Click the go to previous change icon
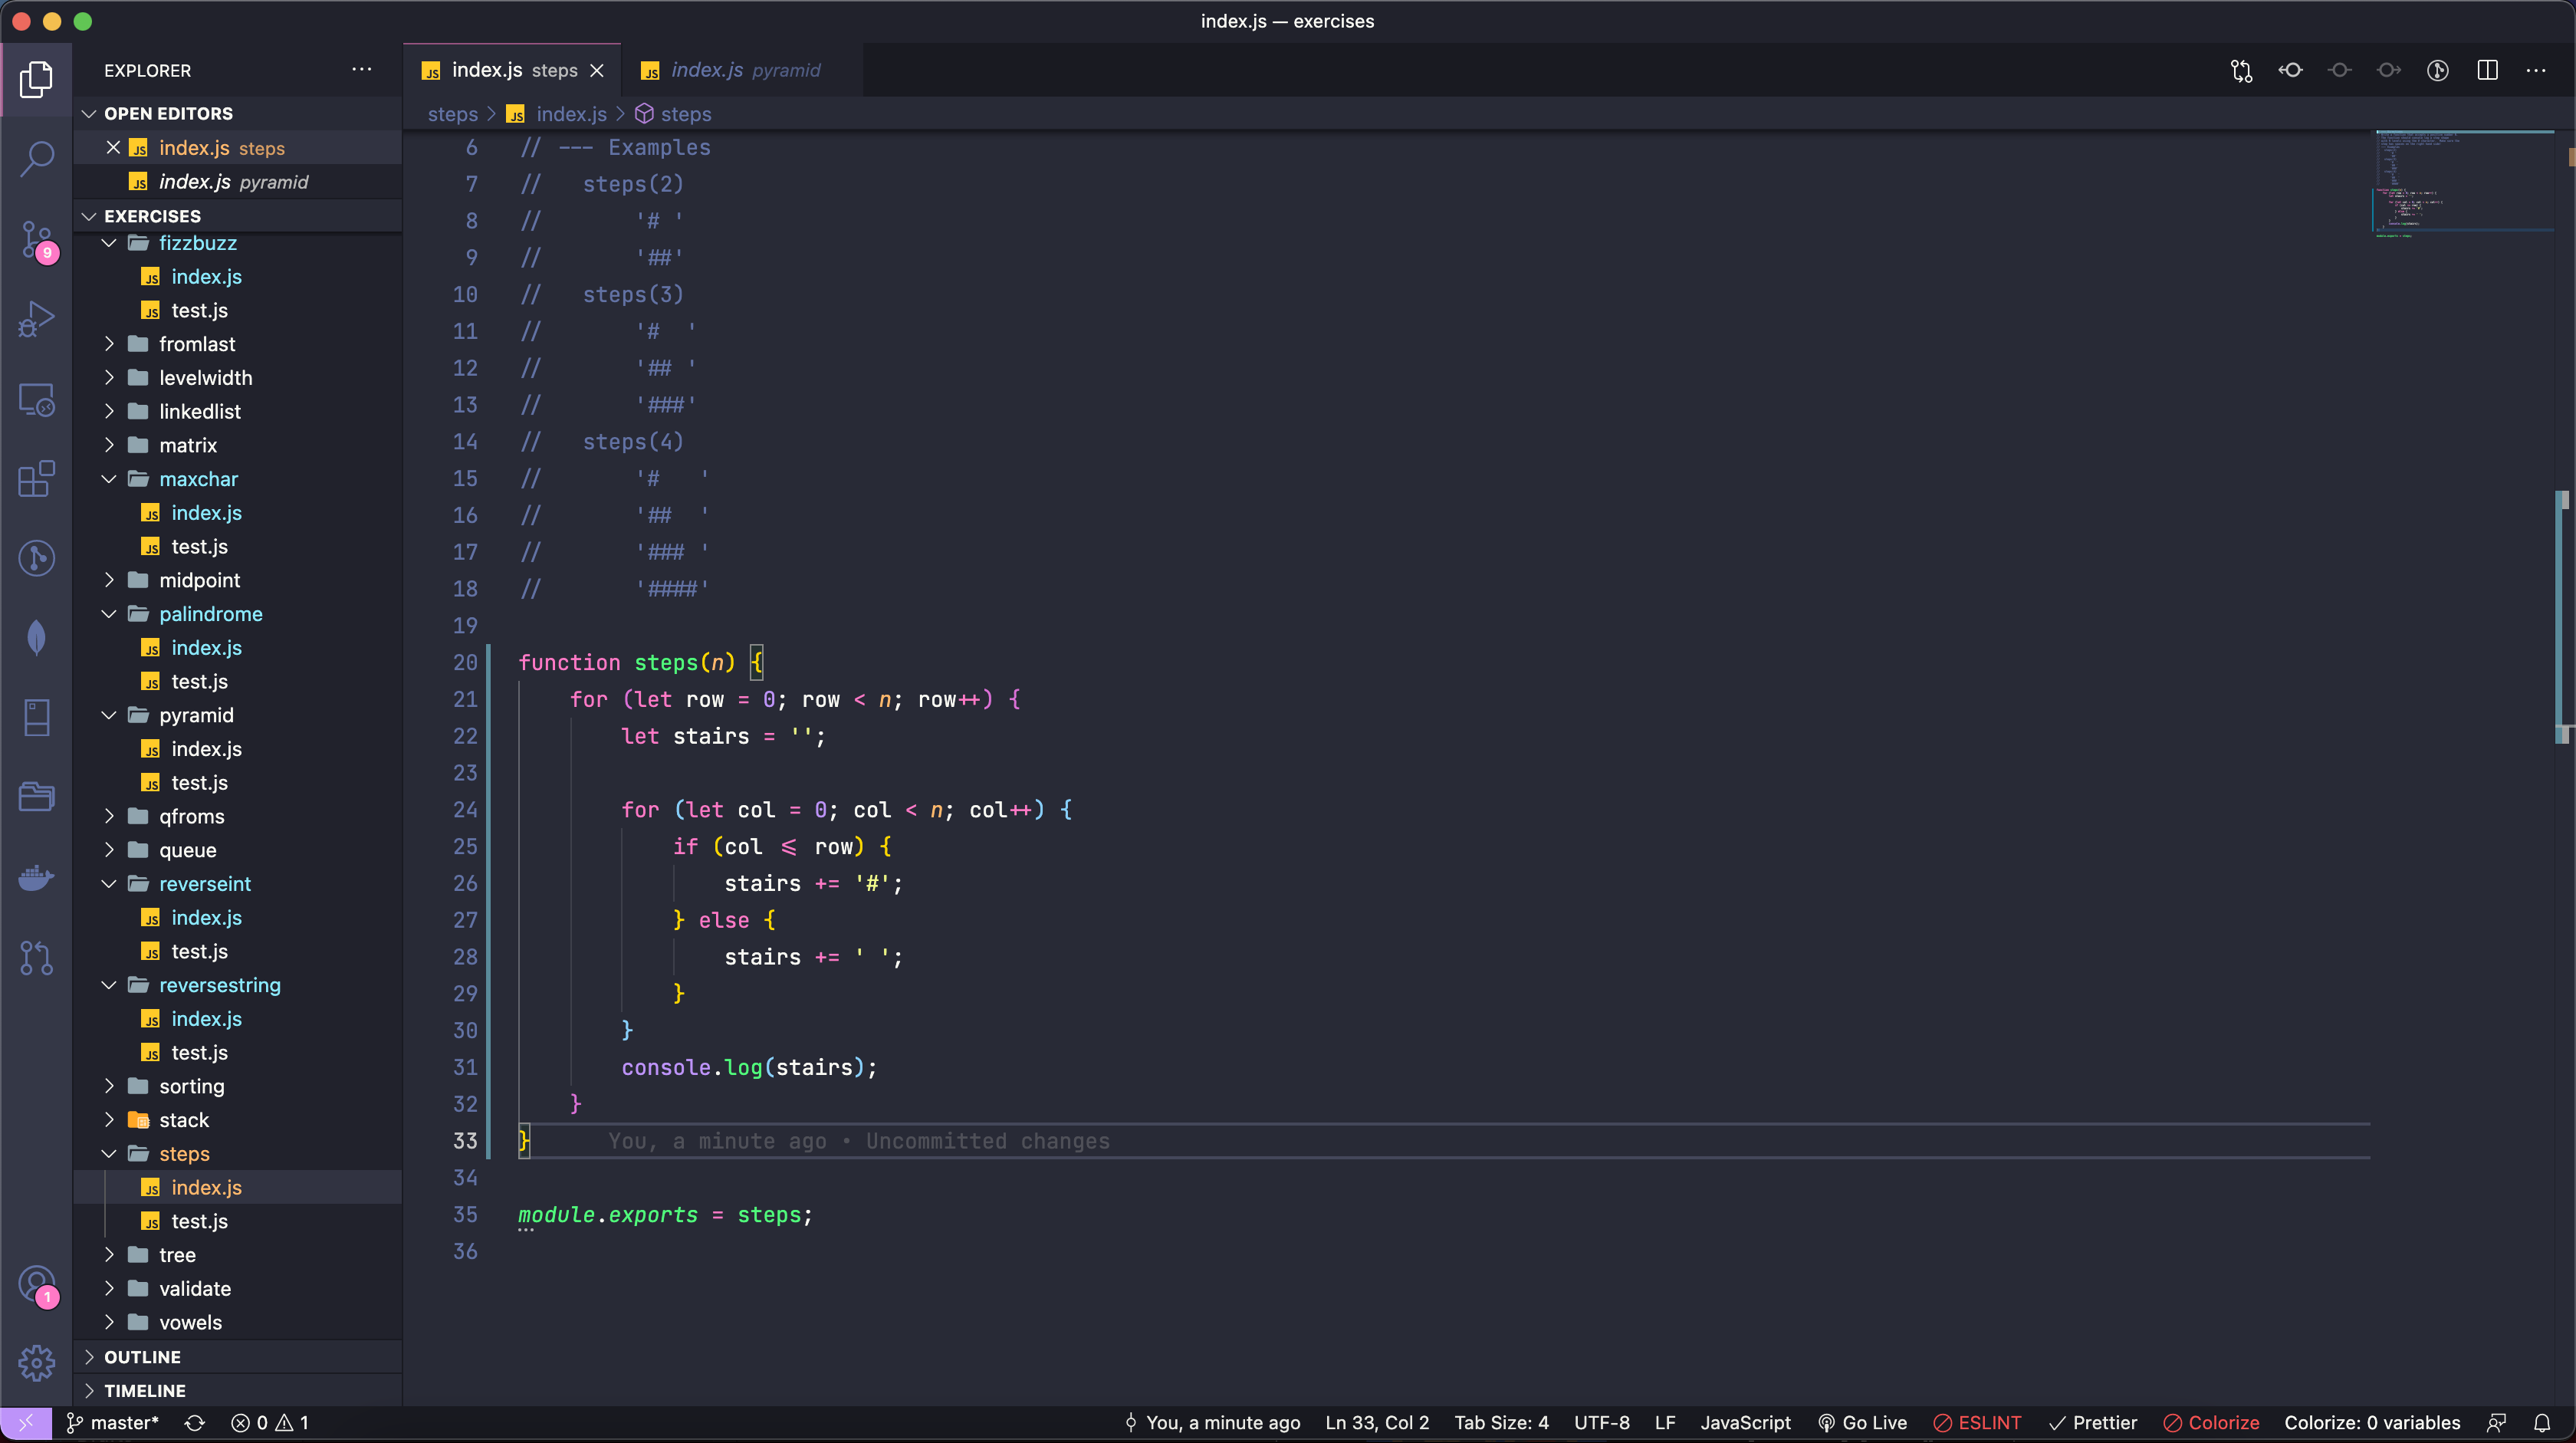This screenshot has width=2576, height=1443. click(2291, 70)
